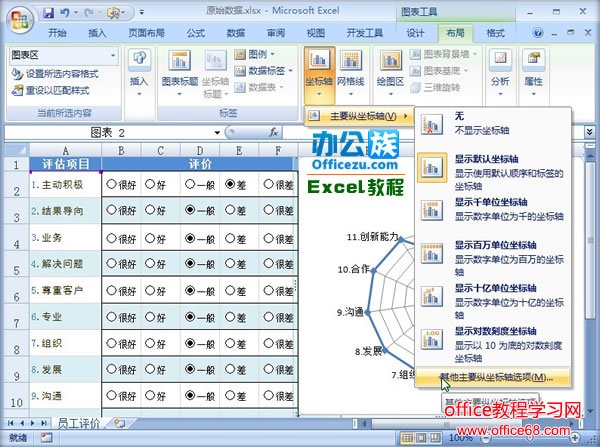Select 差 radio for 1.主动积极
This screenshot has width=600, height=447.
(x=230, y=184)
